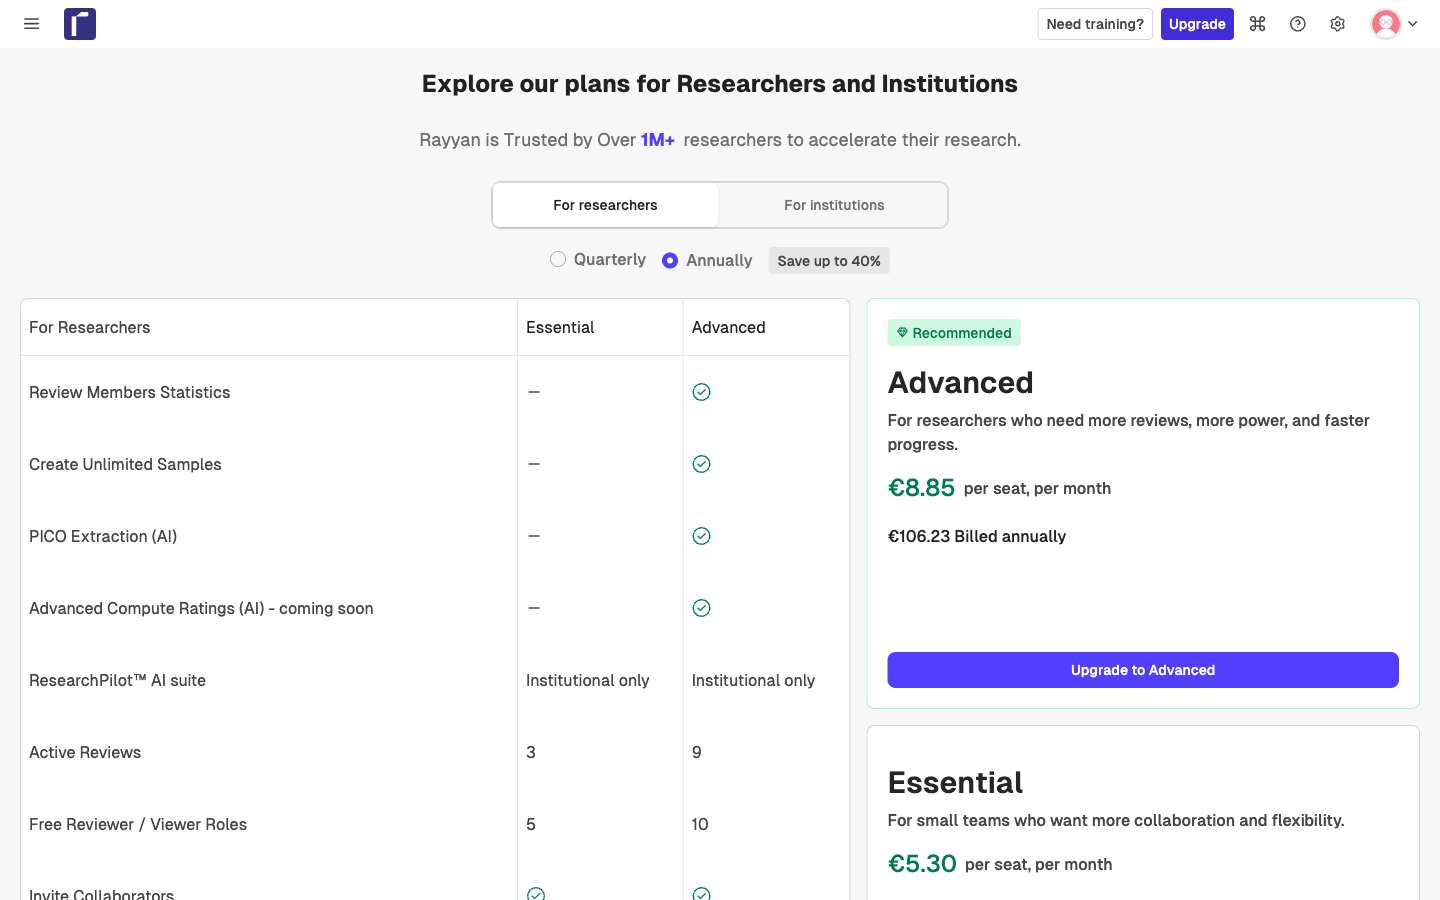The width and height of the screenshot is (1440, 900).
Task: Click the Save up to 40% badge
Action: point(829,261)
